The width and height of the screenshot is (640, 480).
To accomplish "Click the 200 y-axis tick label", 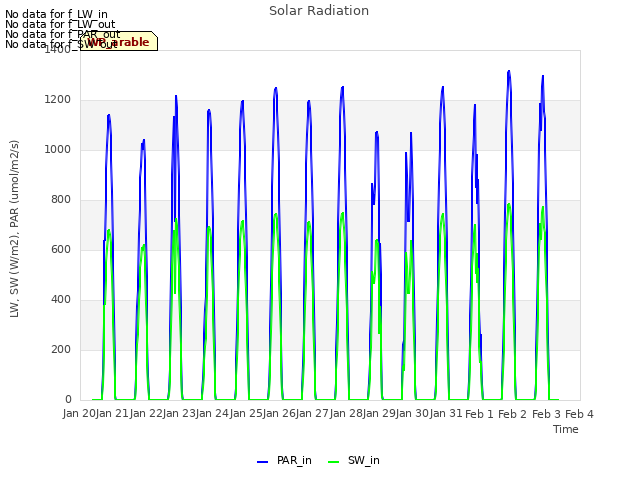I will click(x=61, y=350).
